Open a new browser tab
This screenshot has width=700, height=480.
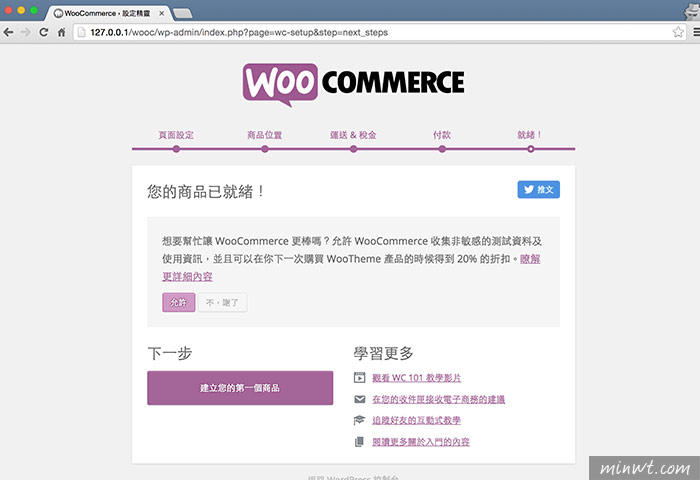pyautogui.click(x=183, y=13)
